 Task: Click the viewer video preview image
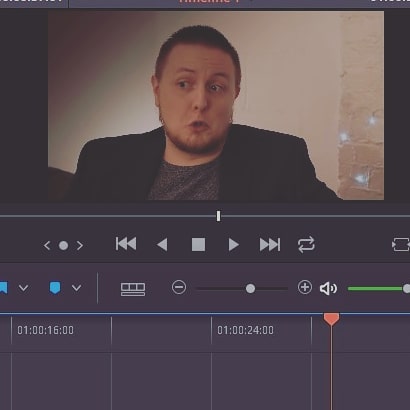pyautogui.click(x=216, y=105)
